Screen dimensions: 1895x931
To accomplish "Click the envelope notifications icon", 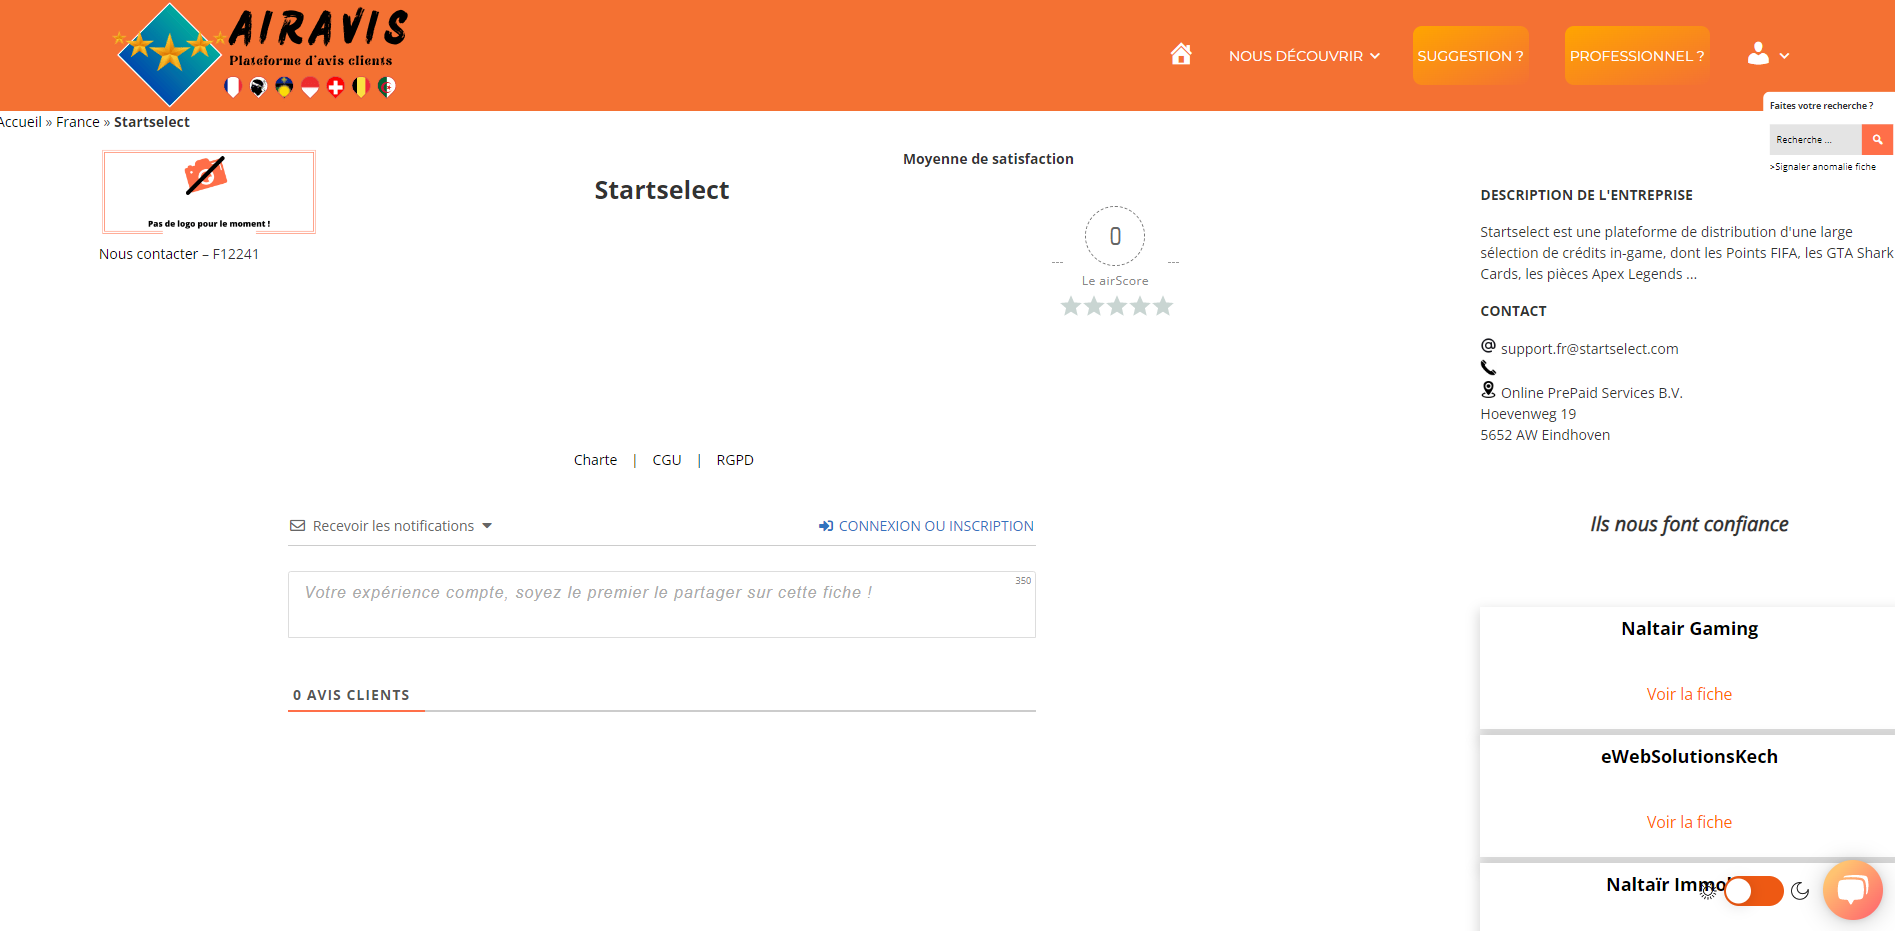I will (x=297, y=526).
